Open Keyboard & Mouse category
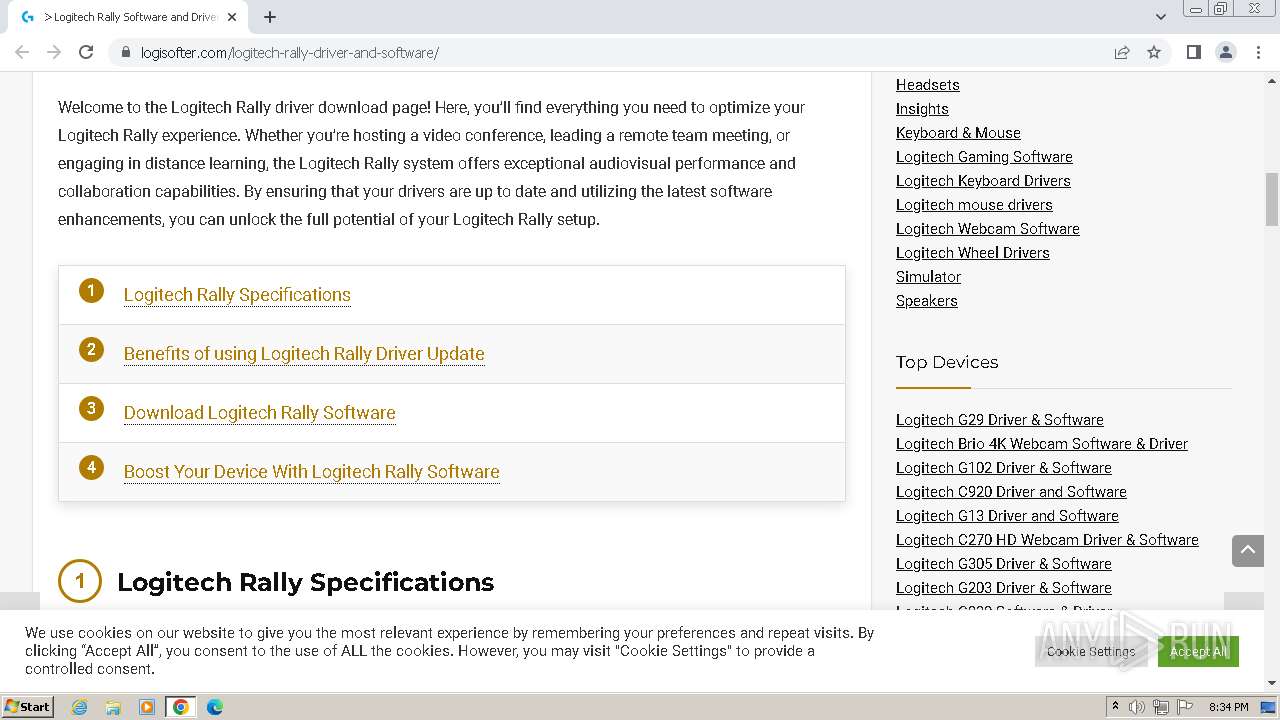This screenshot has width=1280, height=720. pos(958,133)
